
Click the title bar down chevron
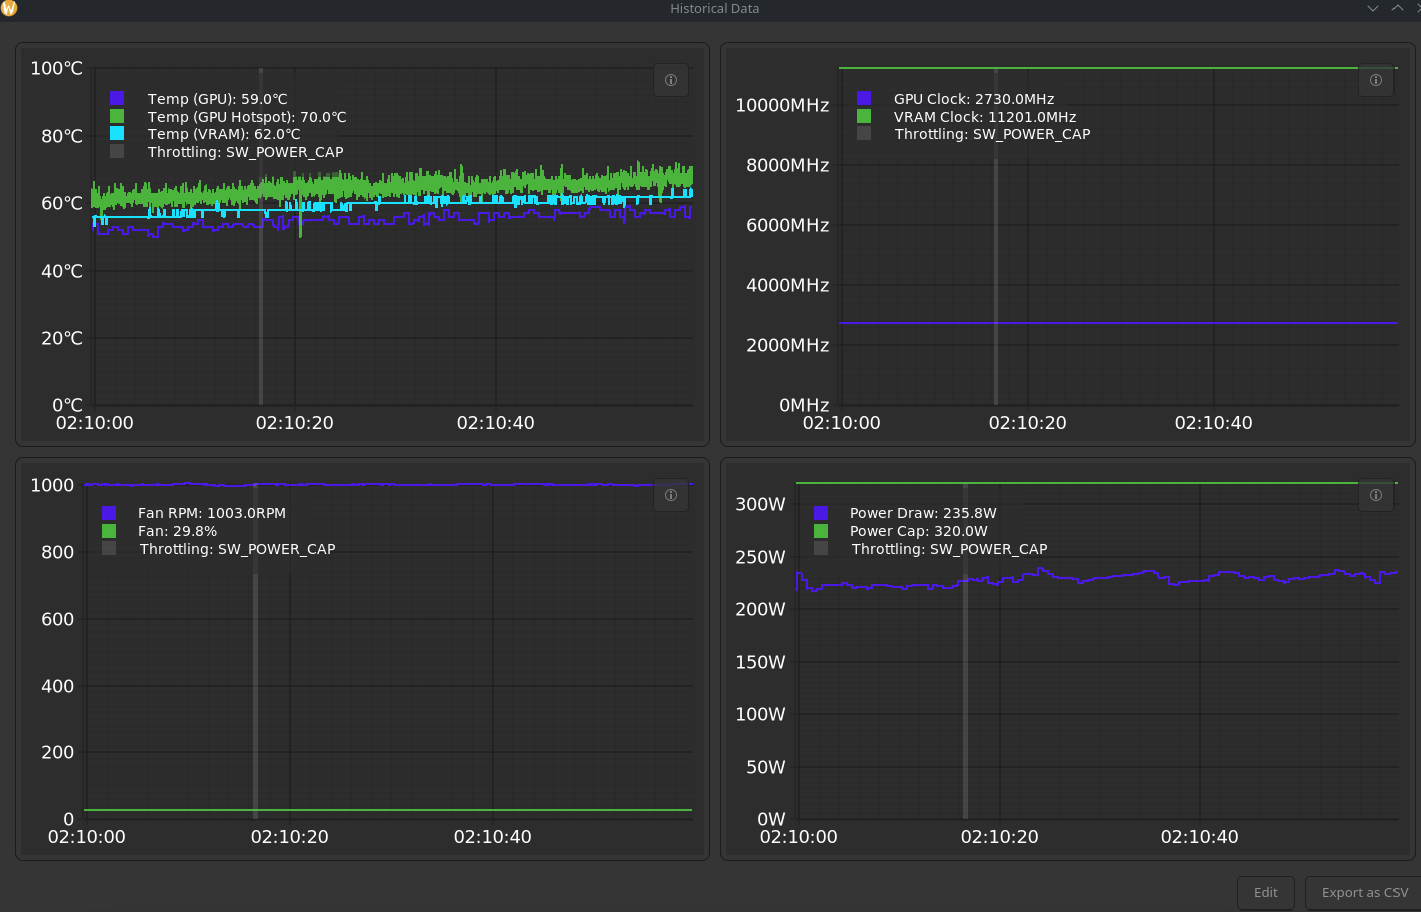tap(1373, 8)
